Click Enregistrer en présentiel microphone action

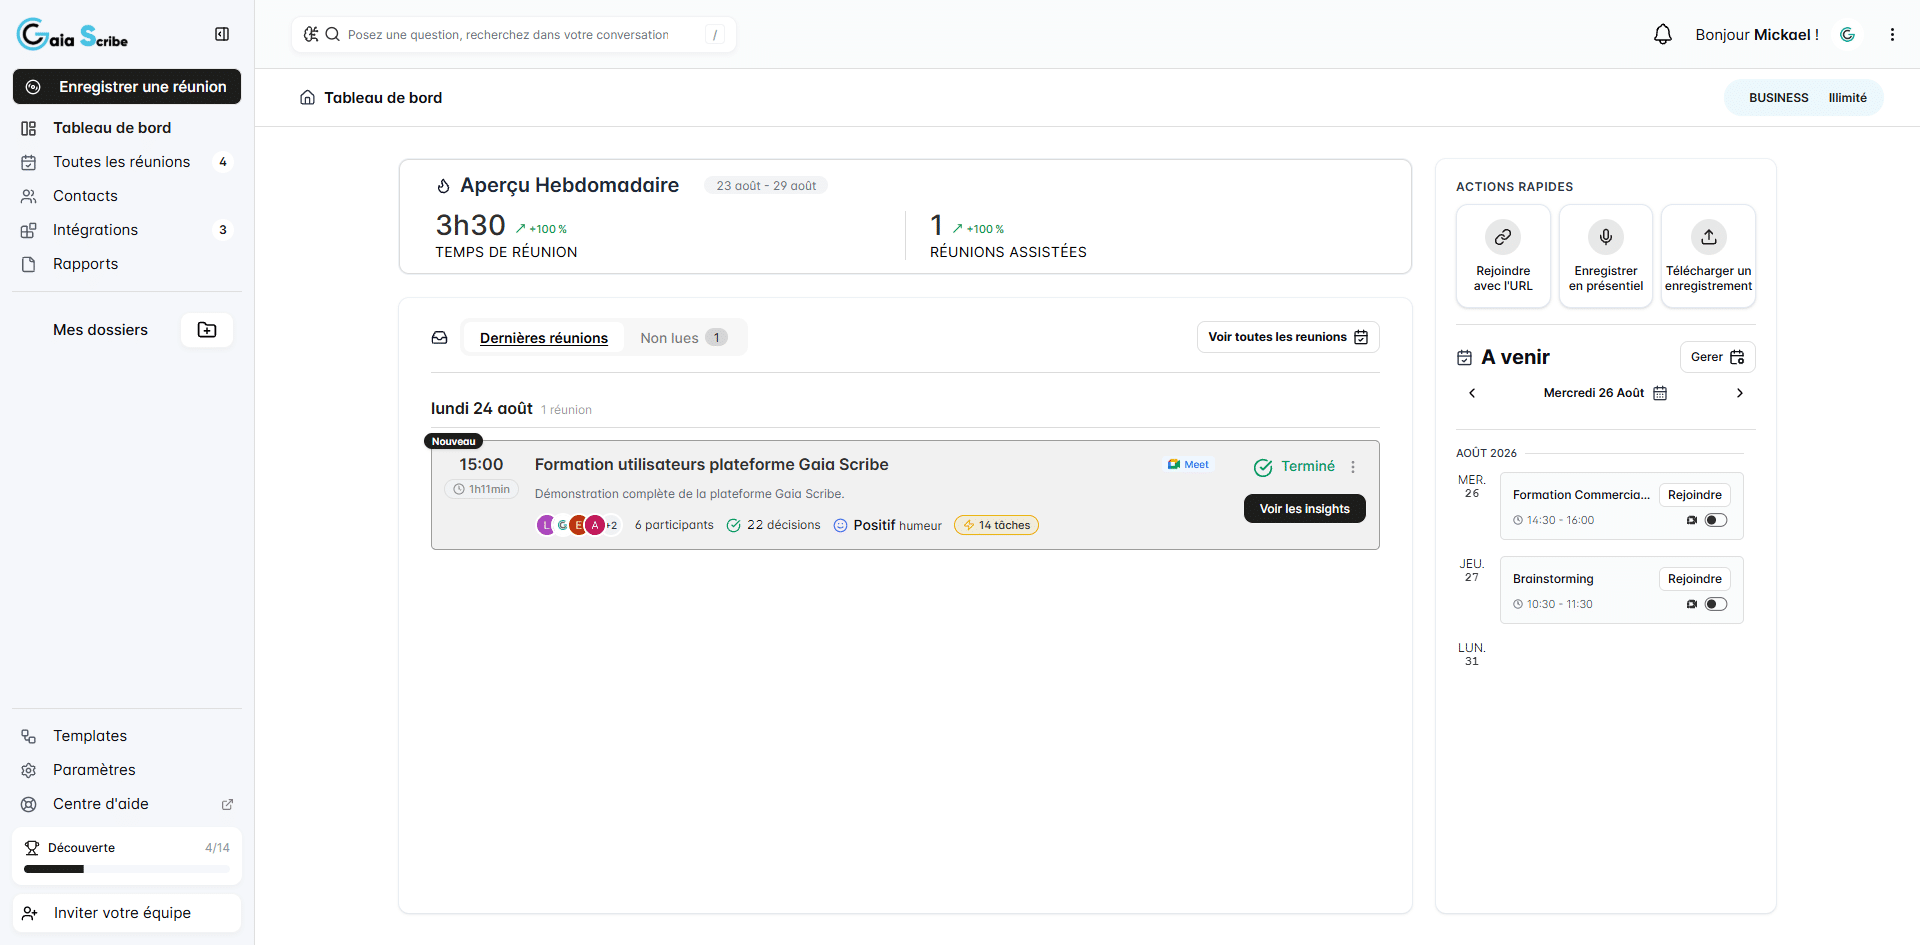(1605, 256)
